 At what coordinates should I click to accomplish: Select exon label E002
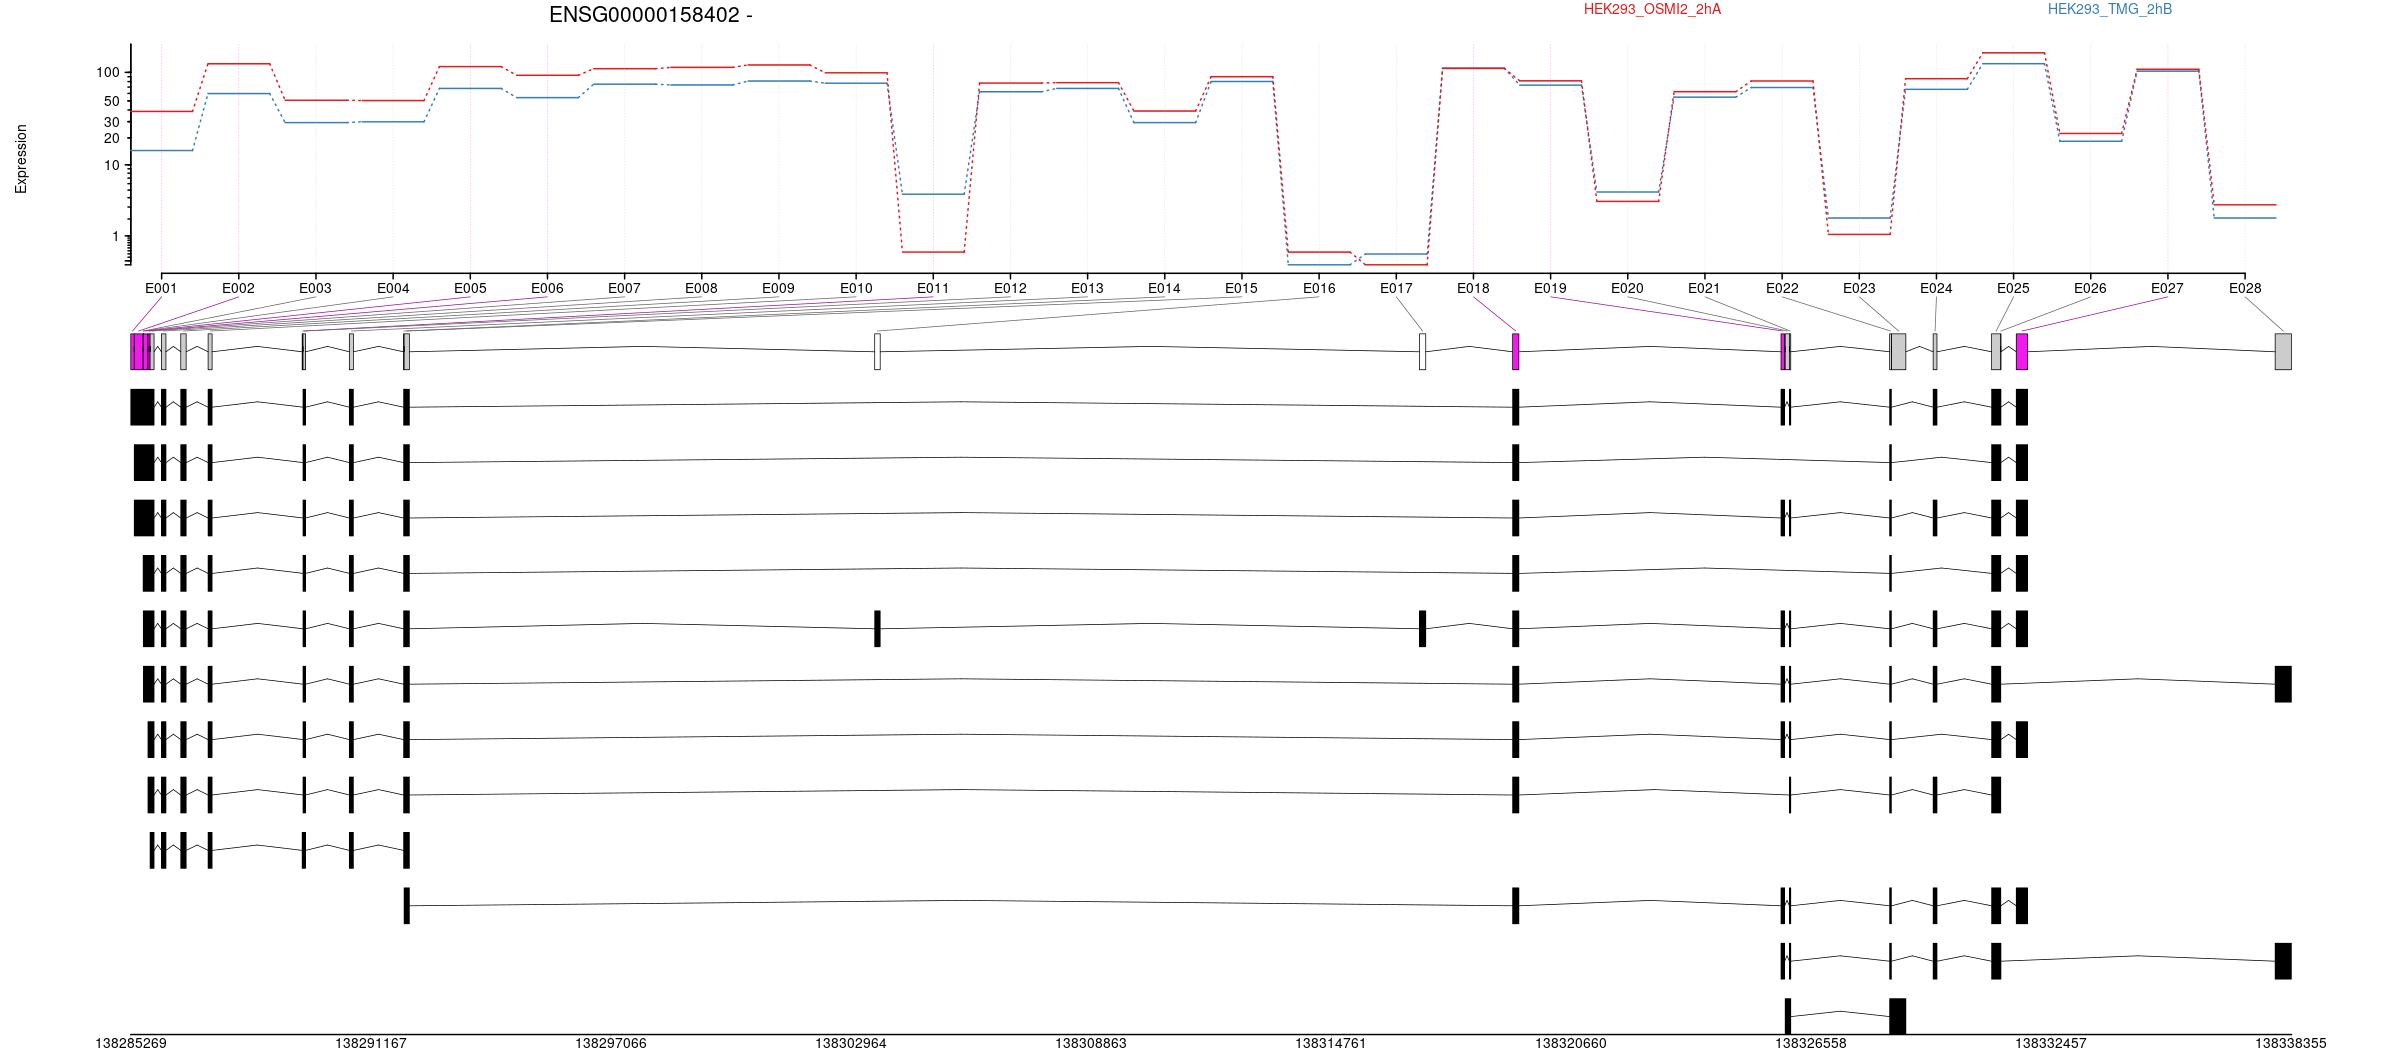[238, 288]
